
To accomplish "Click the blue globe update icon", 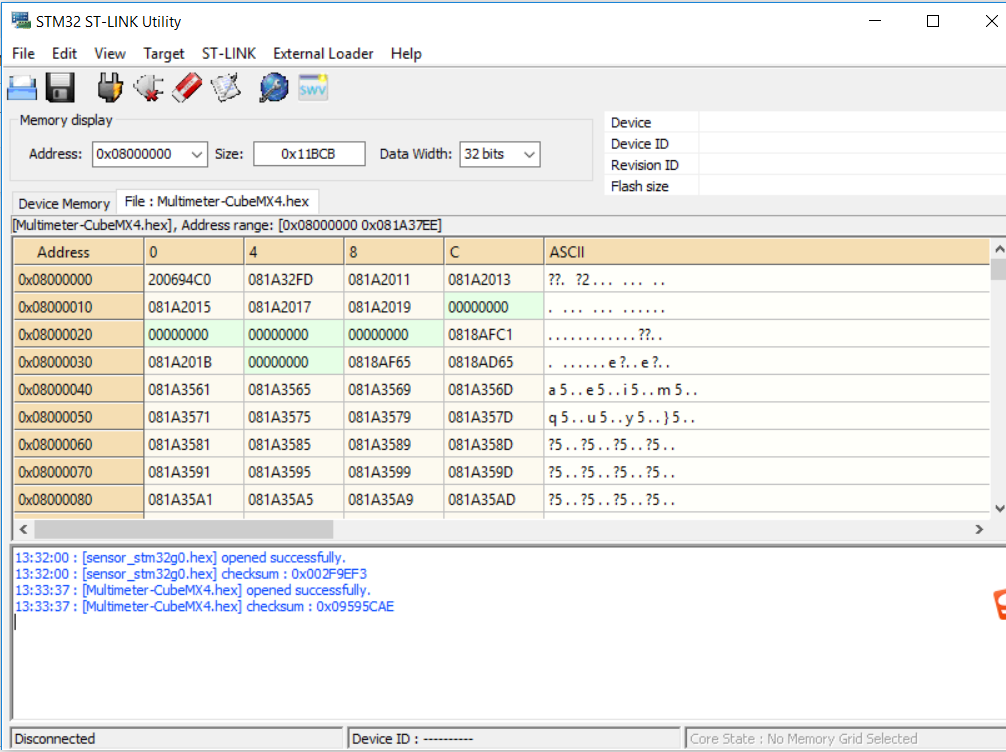I will tap(274, 88).
